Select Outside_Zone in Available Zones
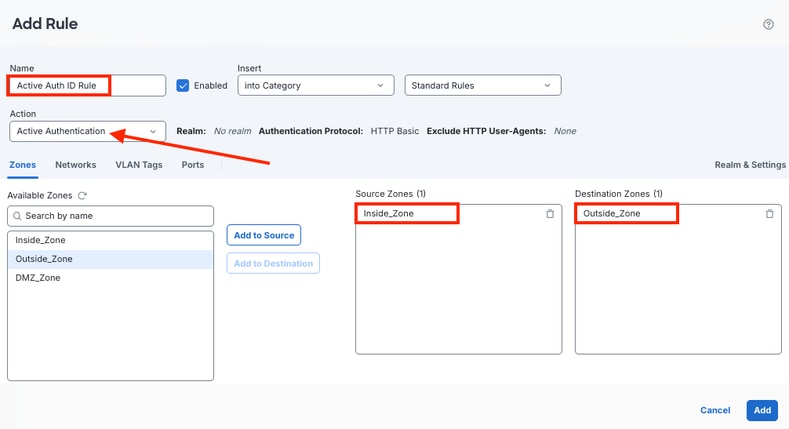The image size is (789, 429). pyautogui.click(x=110, y=259)
